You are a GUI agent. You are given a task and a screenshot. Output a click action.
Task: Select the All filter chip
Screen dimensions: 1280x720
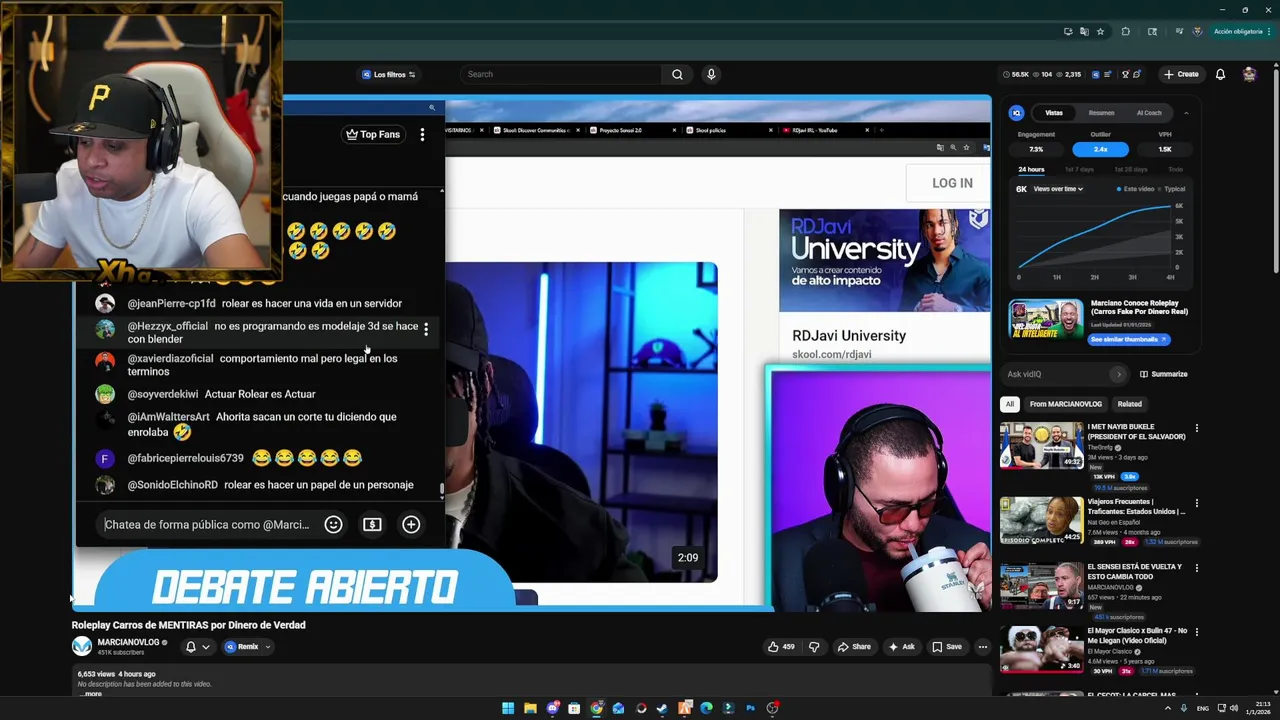[1009, 404]
